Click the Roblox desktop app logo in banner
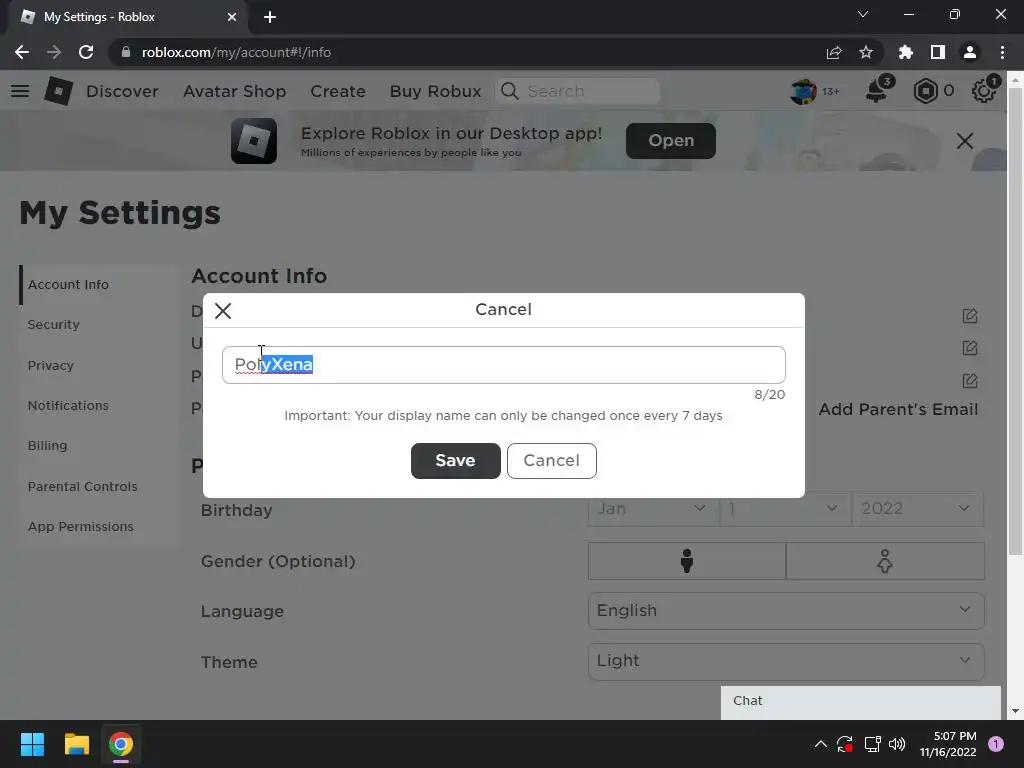This screenshot has width=1024, height=768. [x=254, y=140]
